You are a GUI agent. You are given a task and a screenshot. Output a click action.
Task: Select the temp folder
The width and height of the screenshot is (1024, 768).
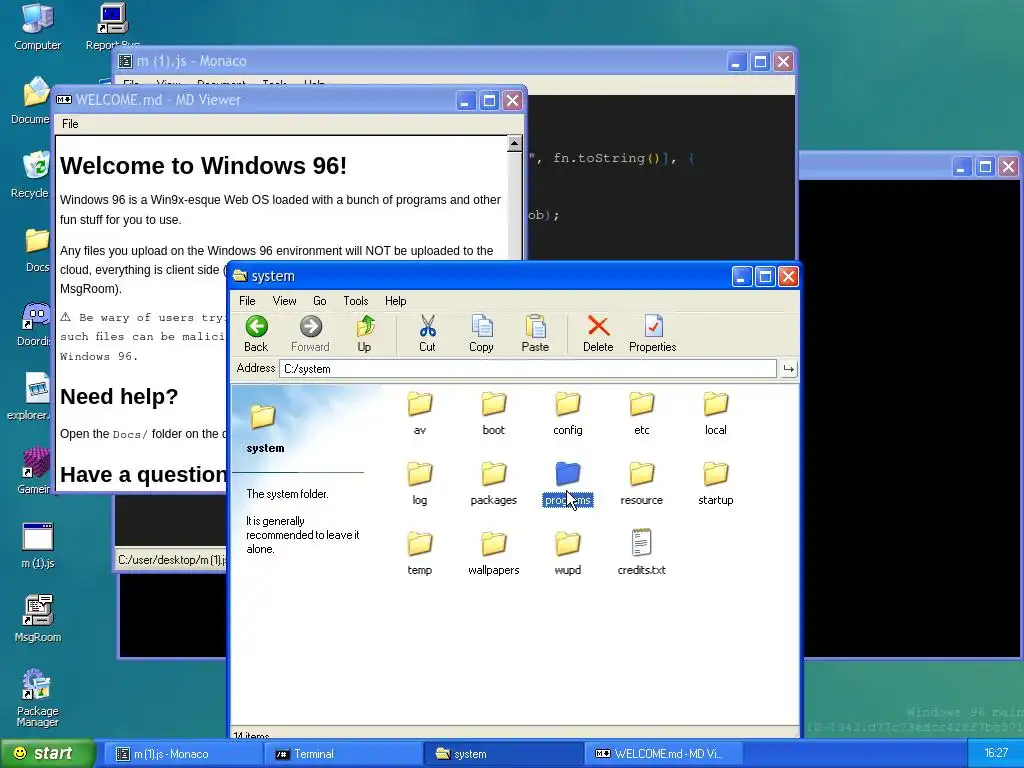coord(420,553)
